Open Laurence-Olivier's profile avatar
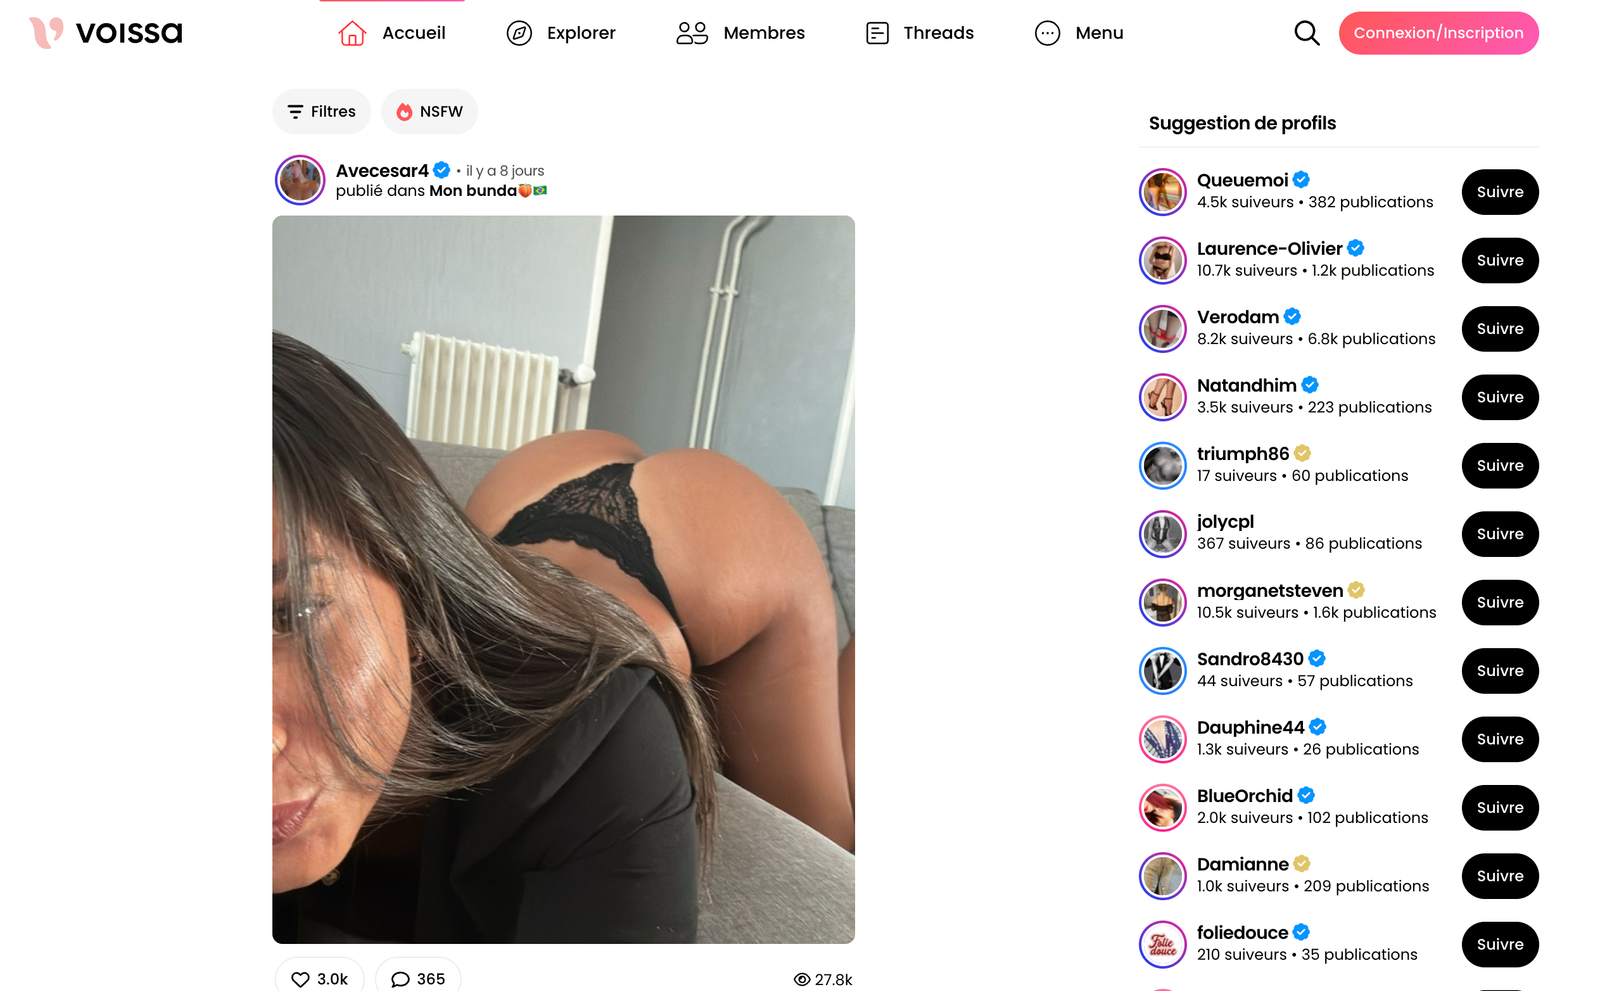Viewport: 1600px width, 991px height. tap(1163, 261)
